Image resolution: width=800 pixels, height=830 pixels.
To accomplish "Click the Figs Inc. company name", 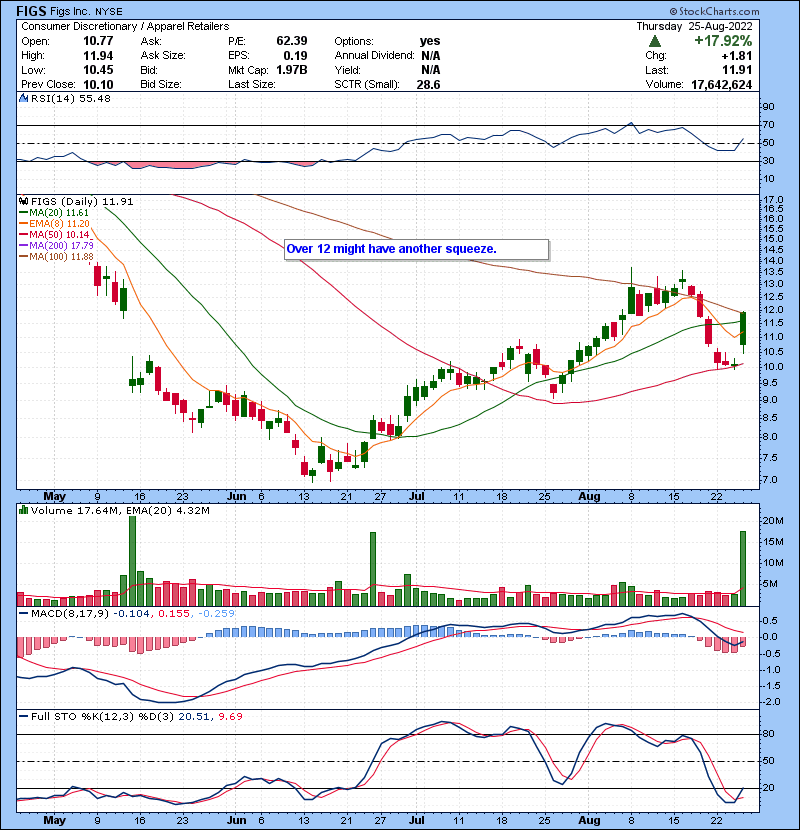I will point(70,11).
